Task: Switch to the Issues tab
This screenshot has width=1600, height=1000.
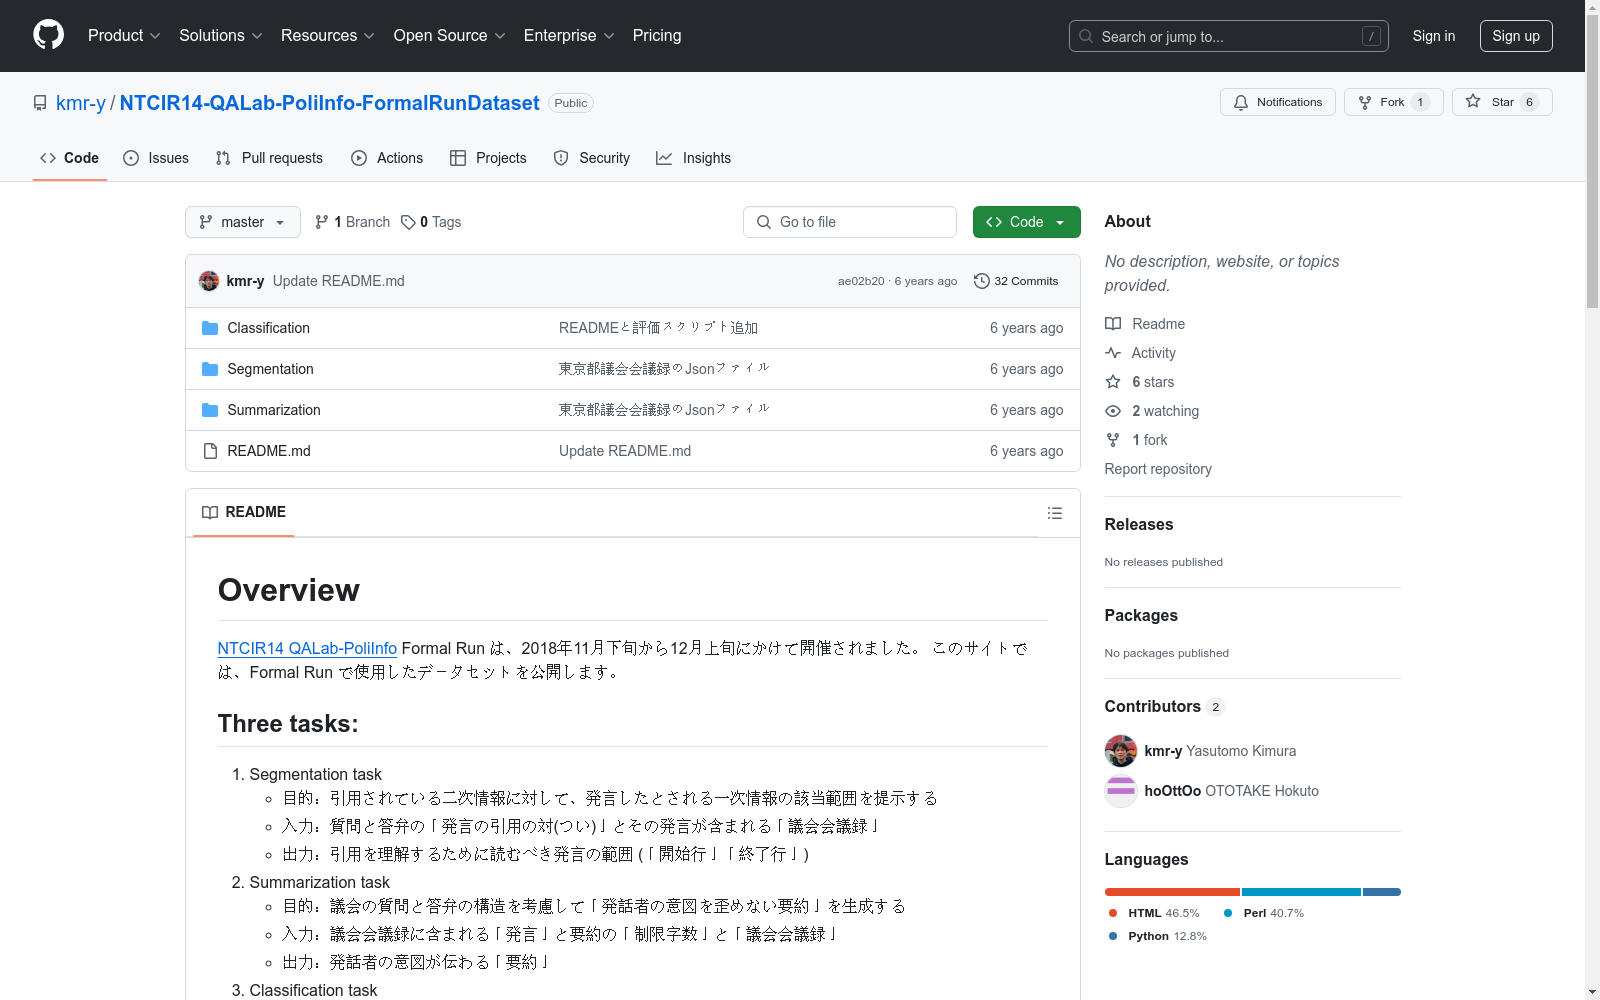Action: coord(156,158)
